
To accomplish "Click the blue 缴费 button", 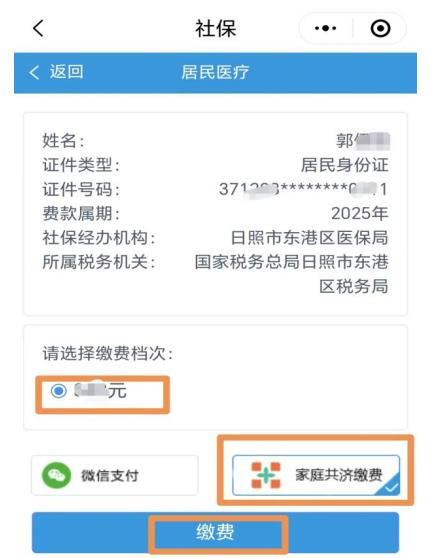I will pyautogui.click(x=215, y=532).
